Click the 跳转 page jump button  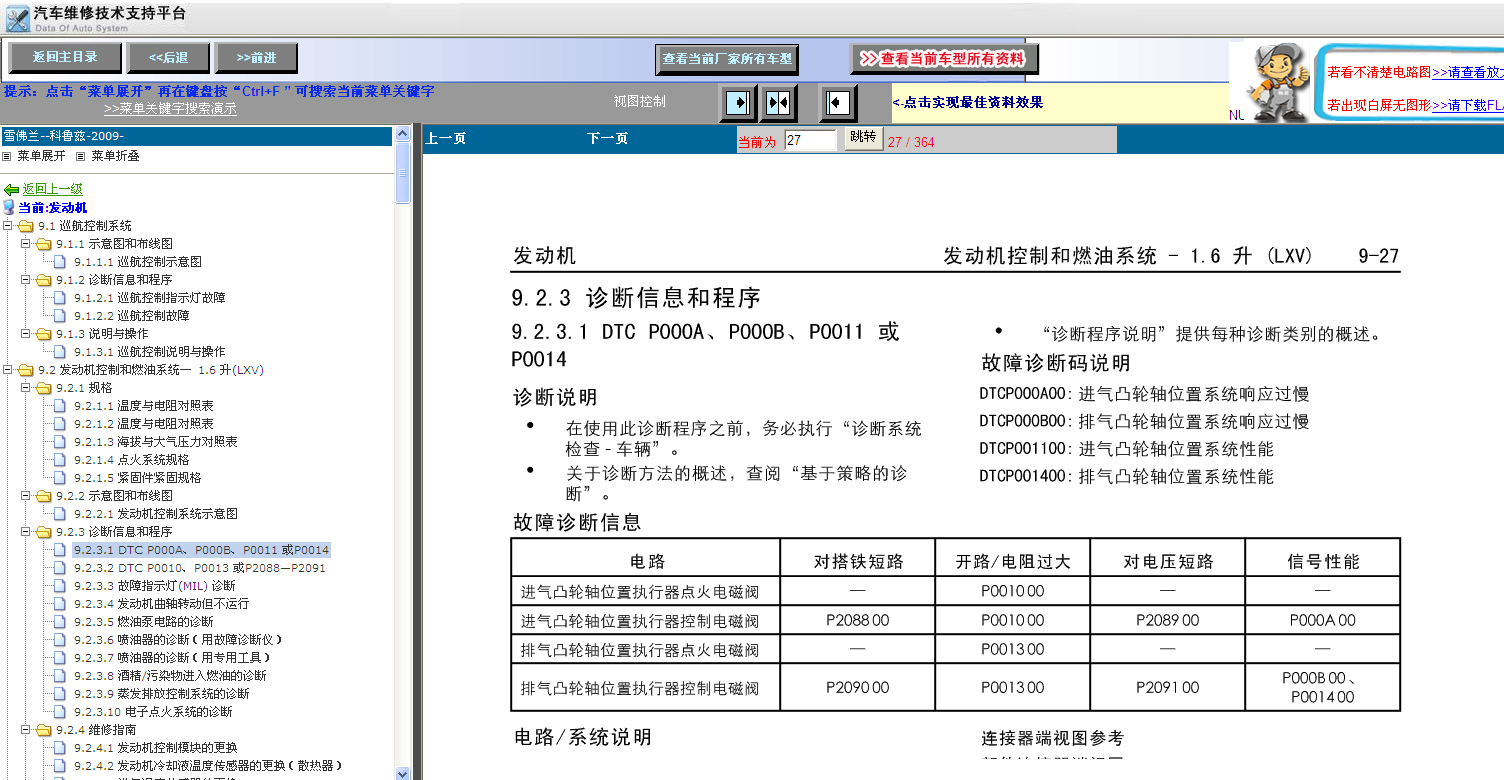tap(862, 138)
